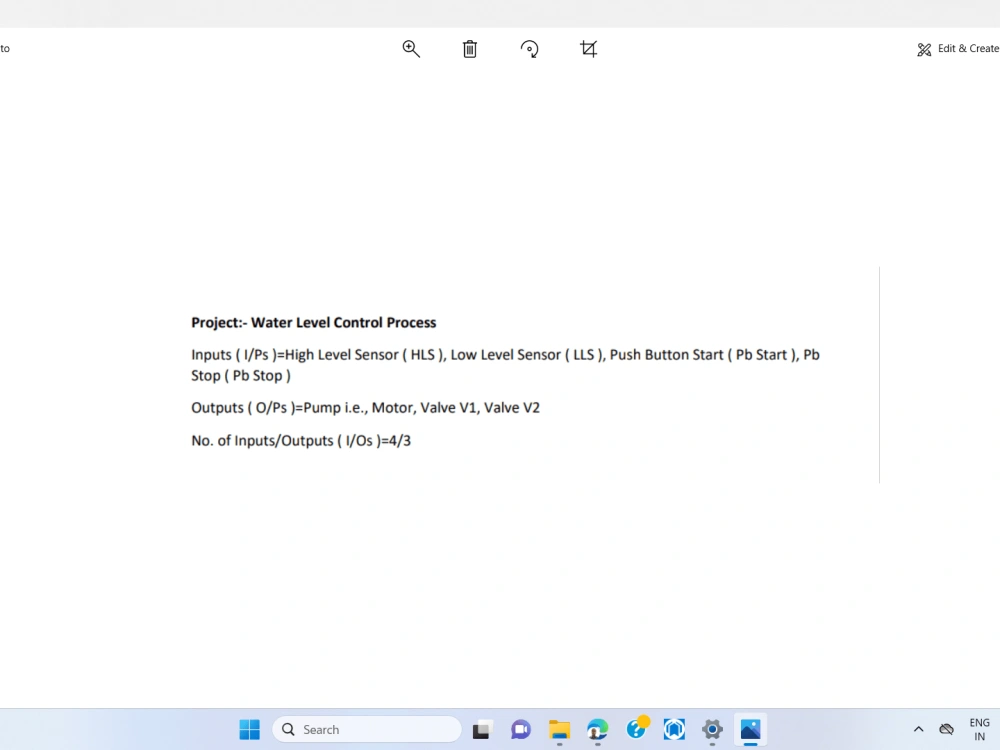Open the Photos app icon on the taskbar
Viewport: 1000px width, 750px height.
pyautogui.click(x=750, y=729)
